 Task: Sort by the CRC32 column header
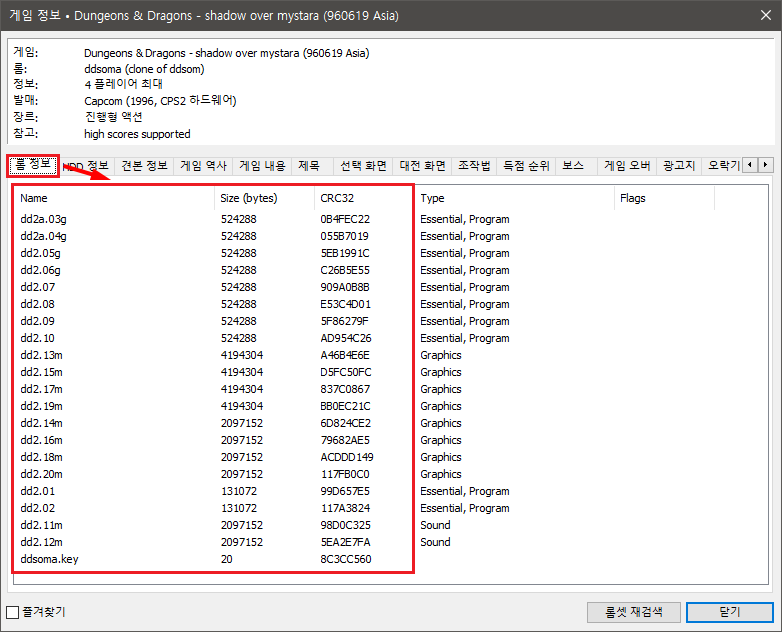(364, 198)
